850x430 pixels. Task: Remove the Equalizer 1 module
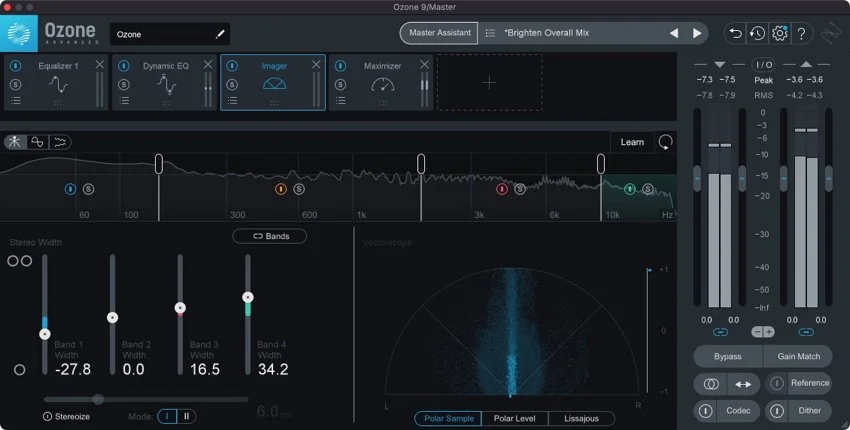(100, 65)
